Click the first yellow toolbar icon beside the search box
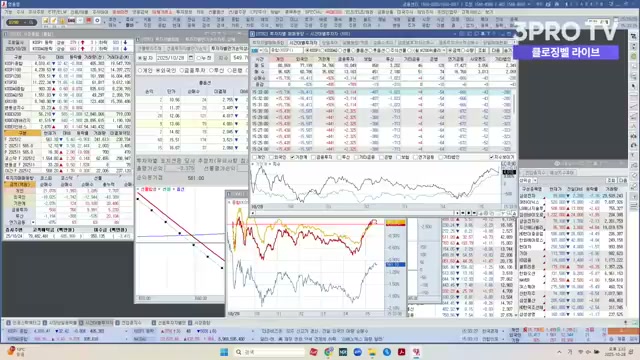 coord(45,21)
